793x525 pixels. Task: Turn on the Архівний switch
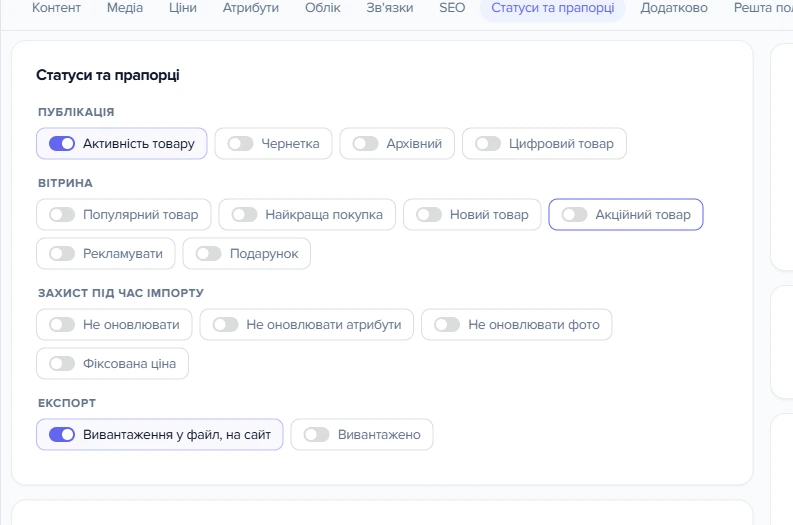click(x=365, y=144)
